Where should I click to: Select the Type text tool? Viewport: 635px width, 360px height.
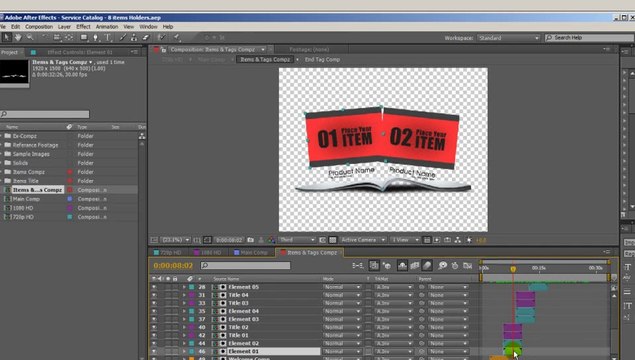108,37
